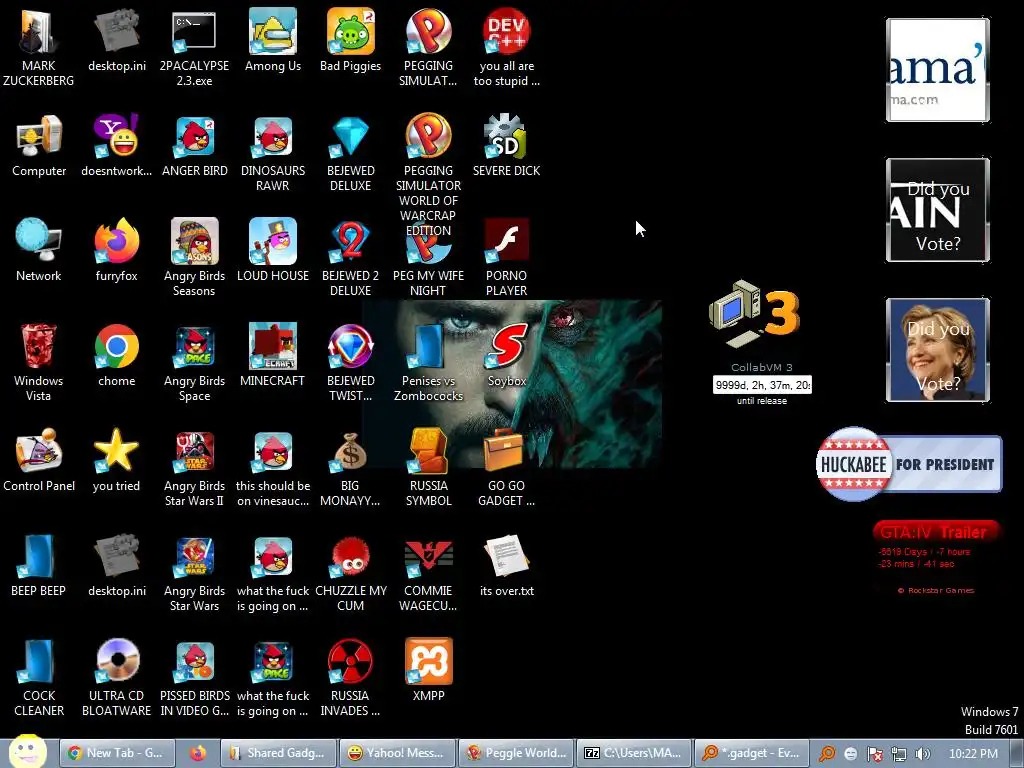Open the Among Us desktop shortcut
Image resolution: width=1024 pixels, height=768 pixels.
point(273,39)
